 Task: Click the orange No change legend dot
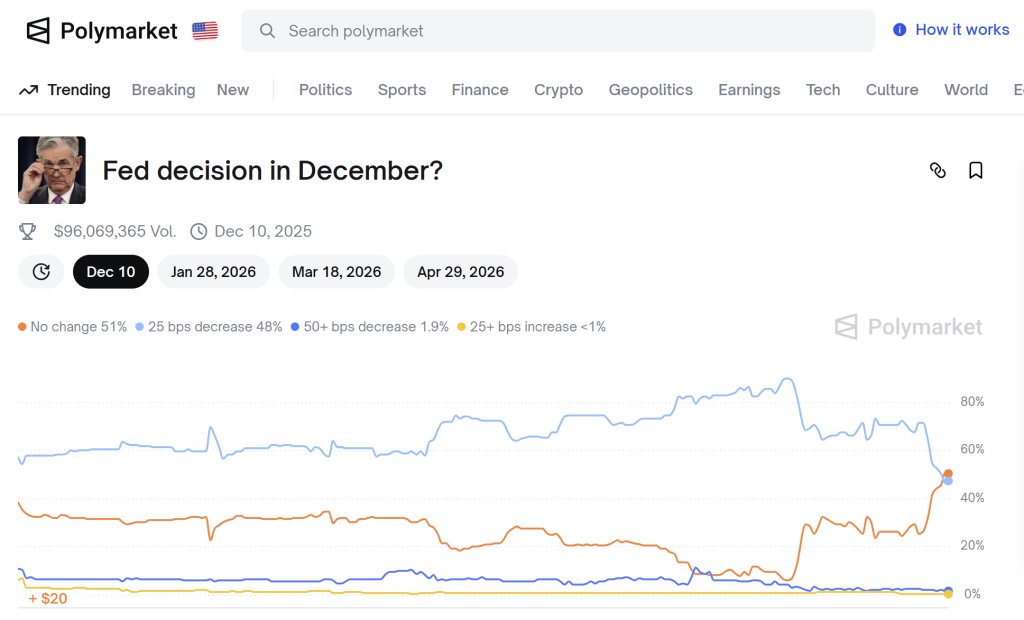tap(22, 327)
